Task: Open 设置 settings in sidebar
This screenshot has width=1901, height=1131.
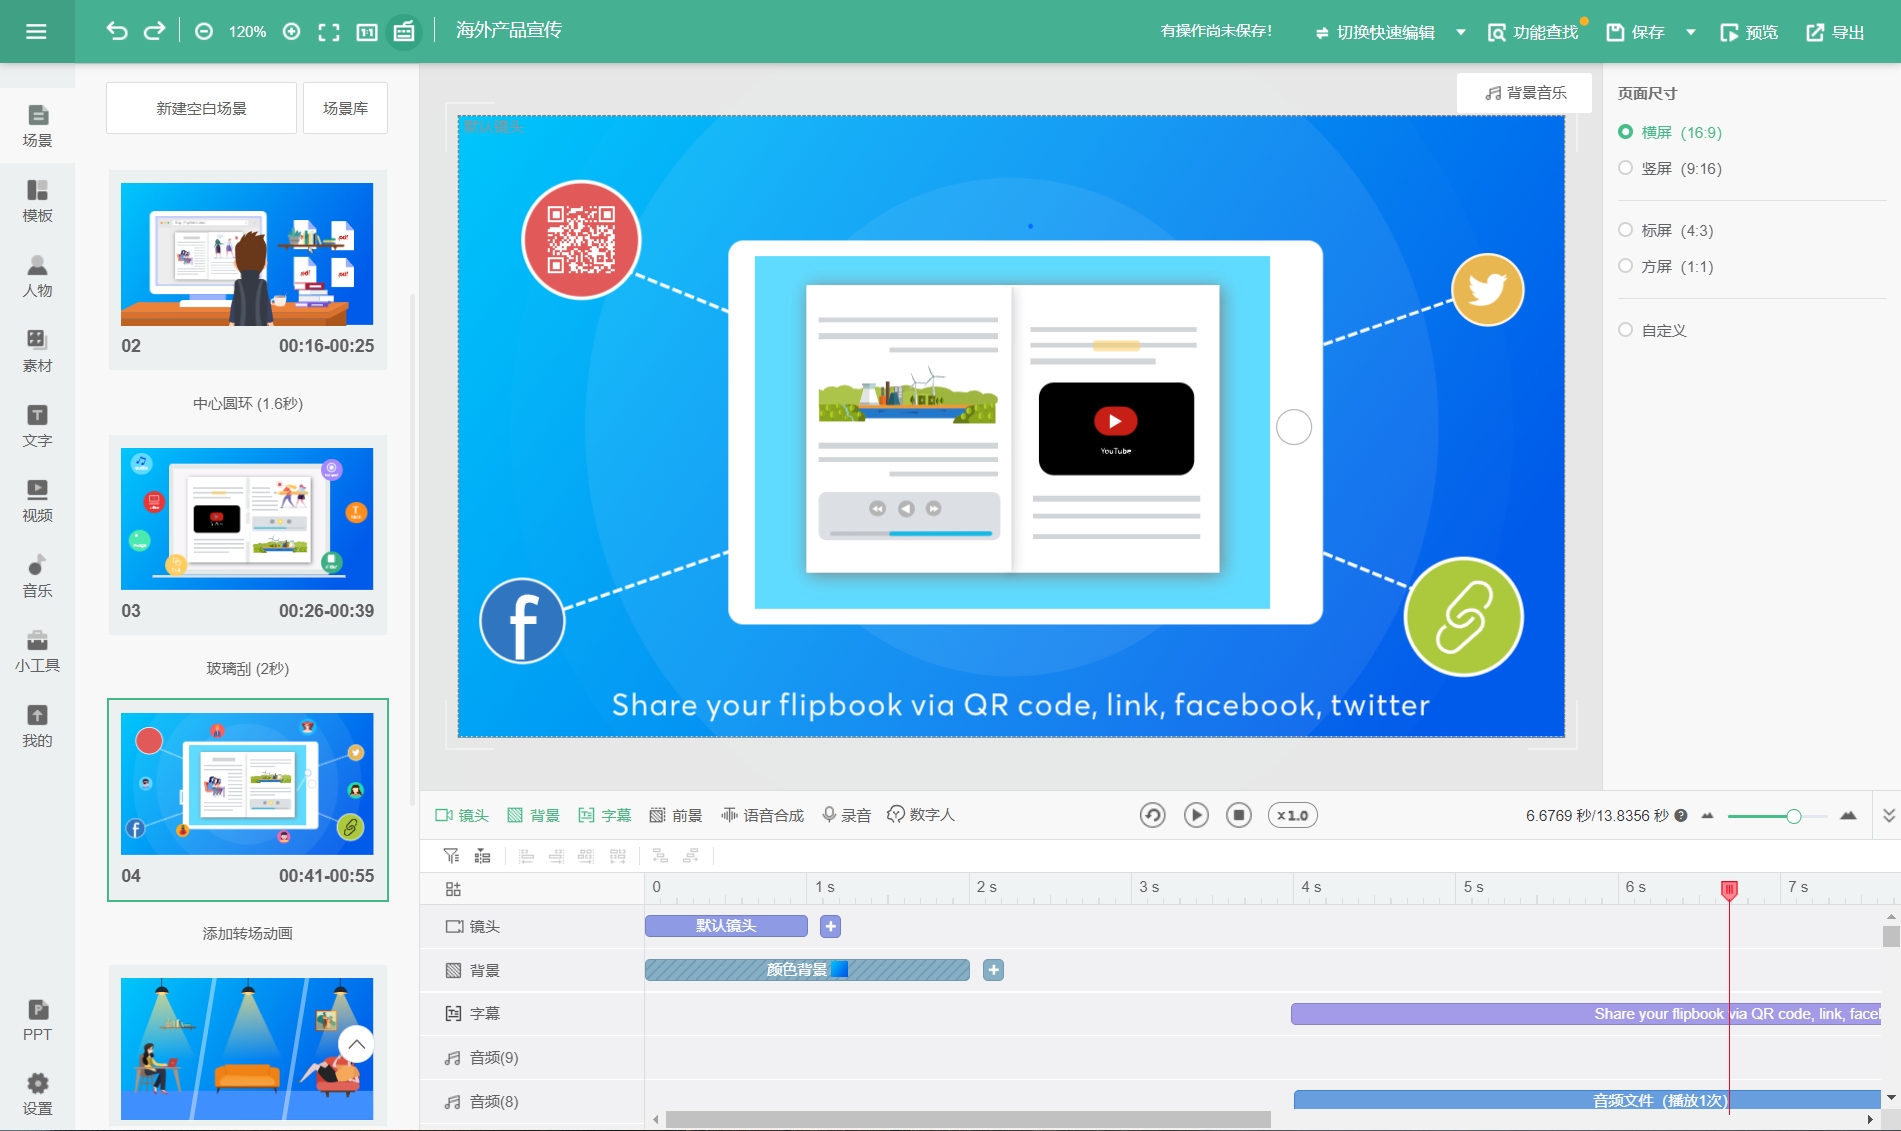Action: point(37,1095)
